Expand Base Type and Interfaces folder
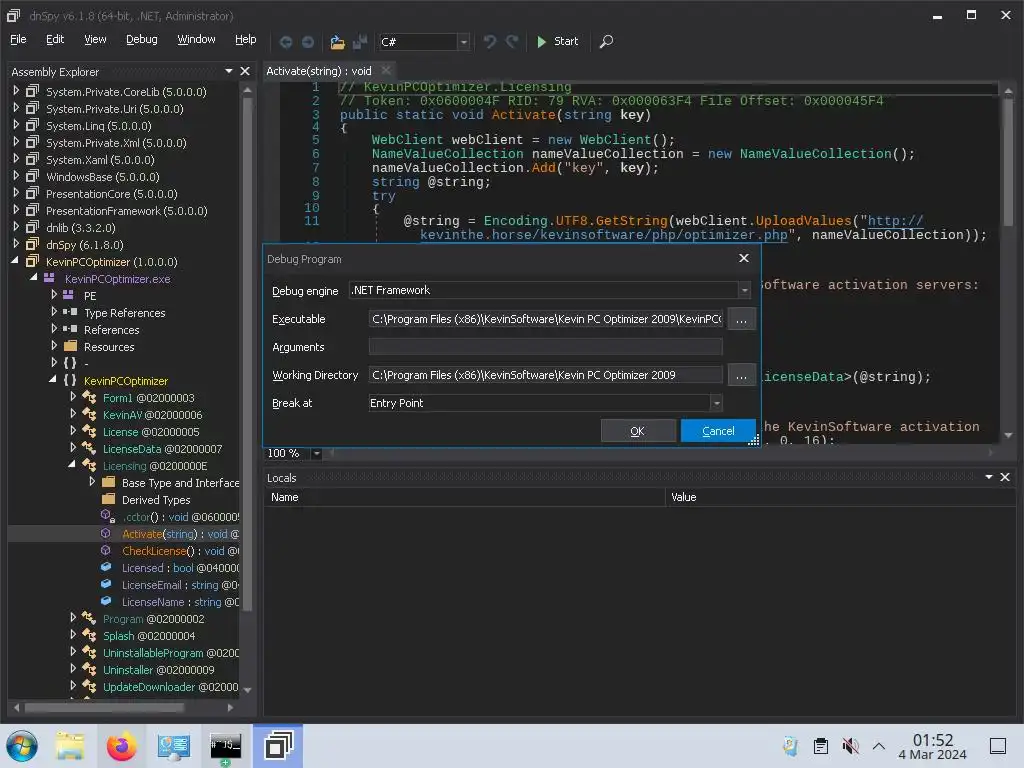1024x768 pixels. point(92,481)
